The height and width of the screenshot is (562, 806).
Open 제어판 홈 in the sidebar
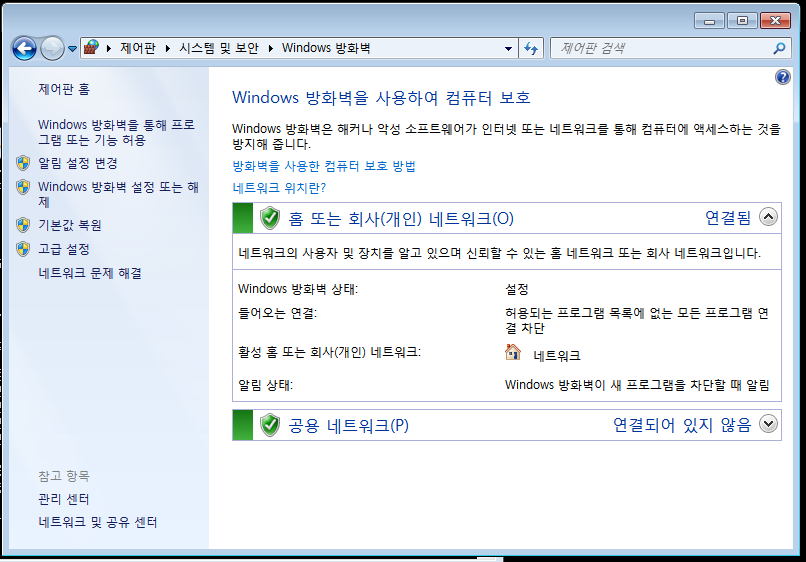64,89
